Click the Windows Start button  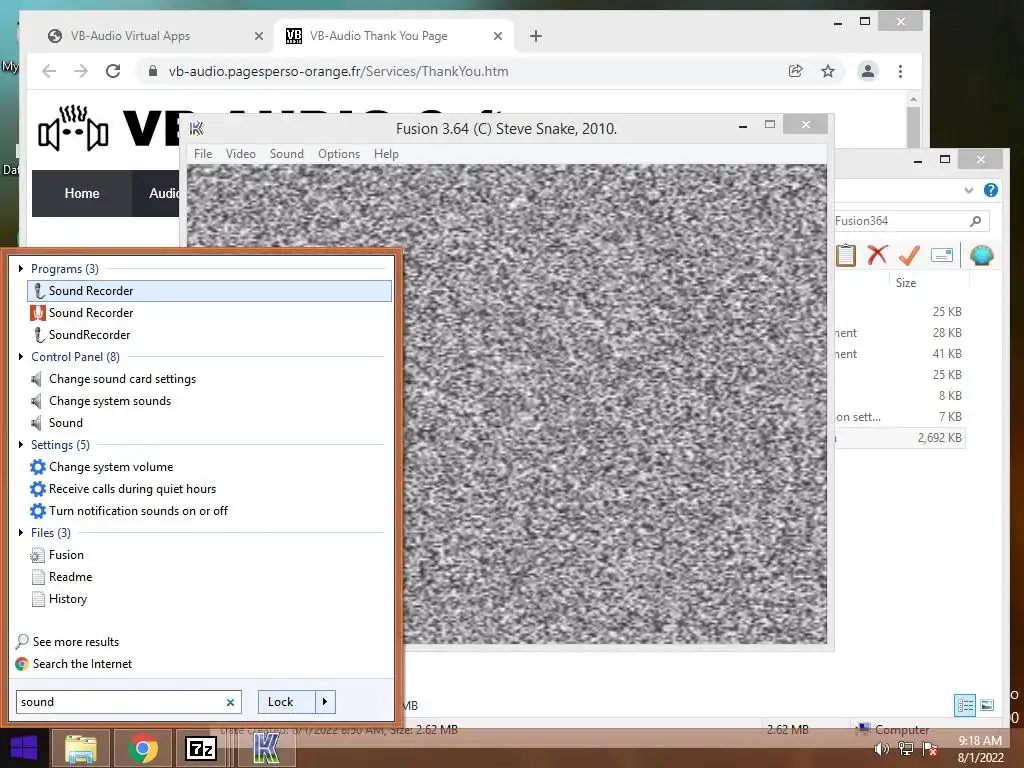[x=24, y=748]
